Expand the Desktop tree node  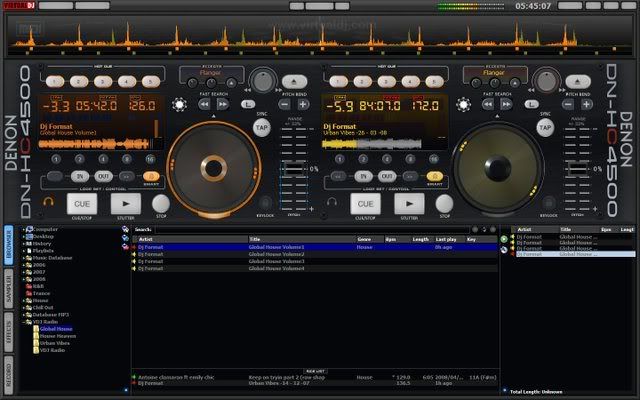tap(24, 237)
